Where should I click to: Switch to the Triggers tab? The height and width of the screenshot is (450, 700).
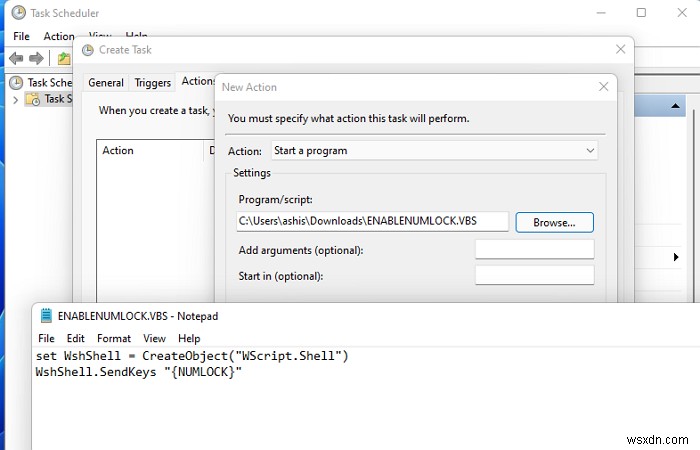[153, 83]
